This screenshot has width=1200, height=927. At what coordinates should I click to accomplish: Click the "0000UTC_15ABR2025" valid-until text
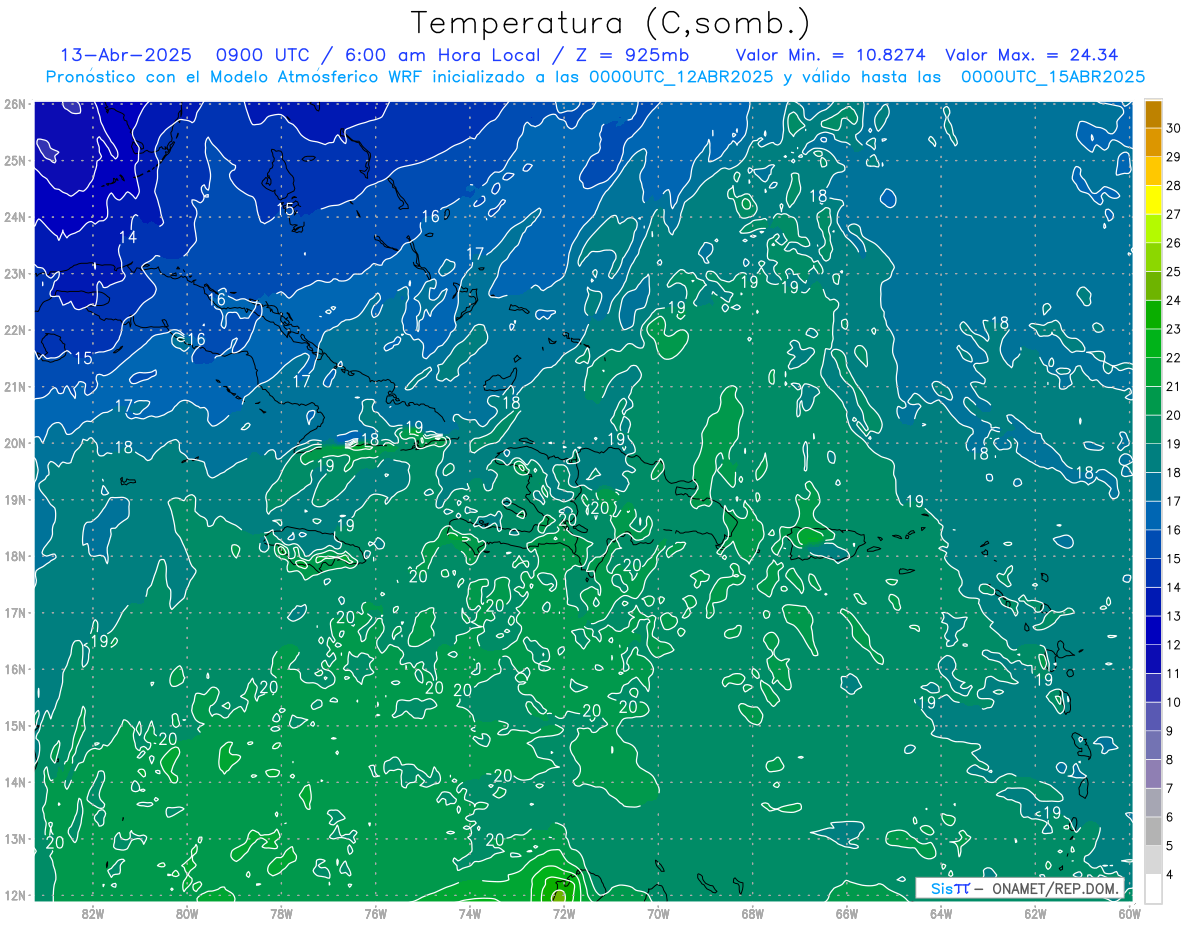(x=1052, y=77)
